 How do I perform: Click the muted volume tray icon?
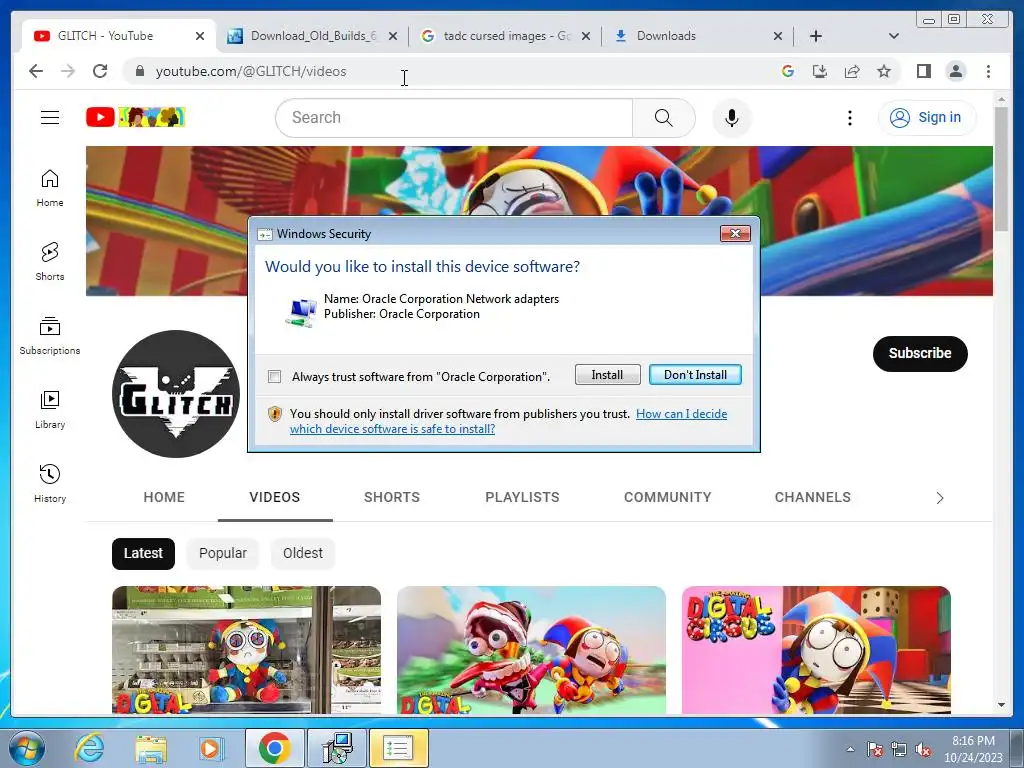click(x=923, y=750)
